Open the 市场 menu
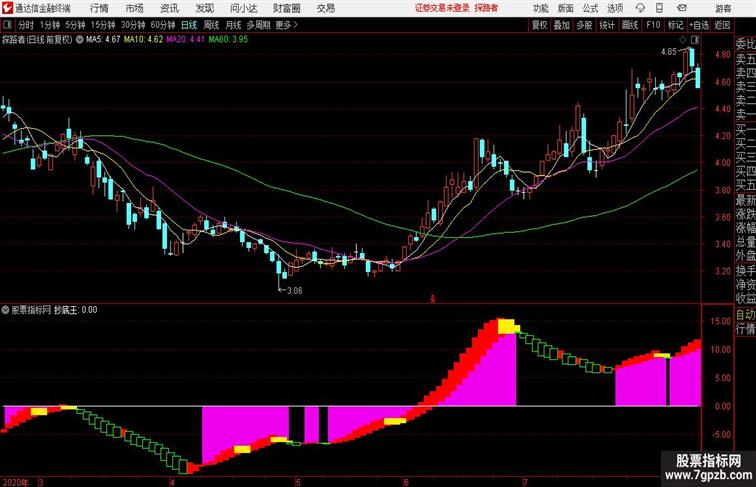 point(135,8)
